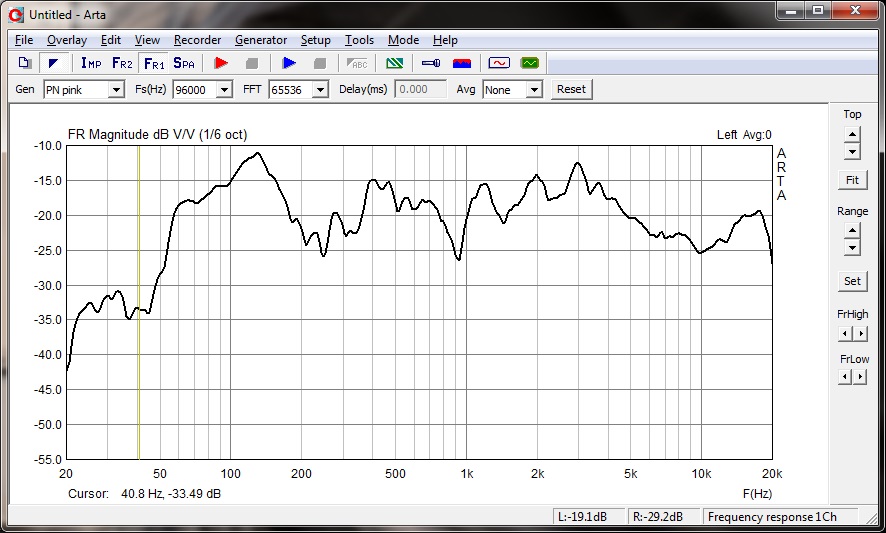Switch to SPA spectrum analyzer mode

pos(184,63)
